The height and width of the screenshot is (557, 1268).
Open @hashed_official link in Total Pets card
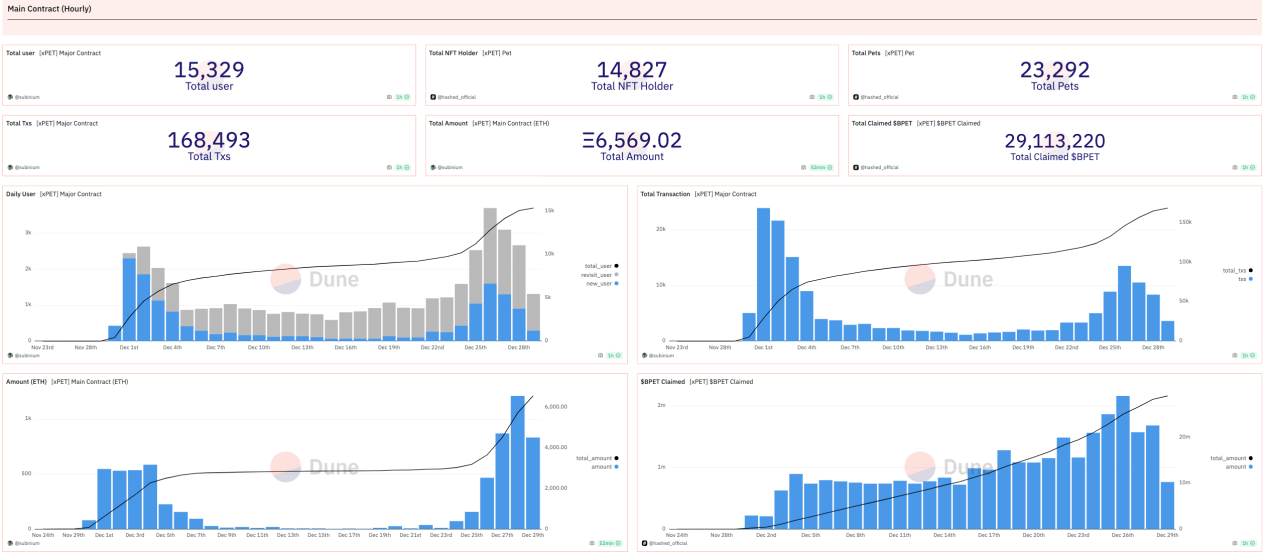878,97
